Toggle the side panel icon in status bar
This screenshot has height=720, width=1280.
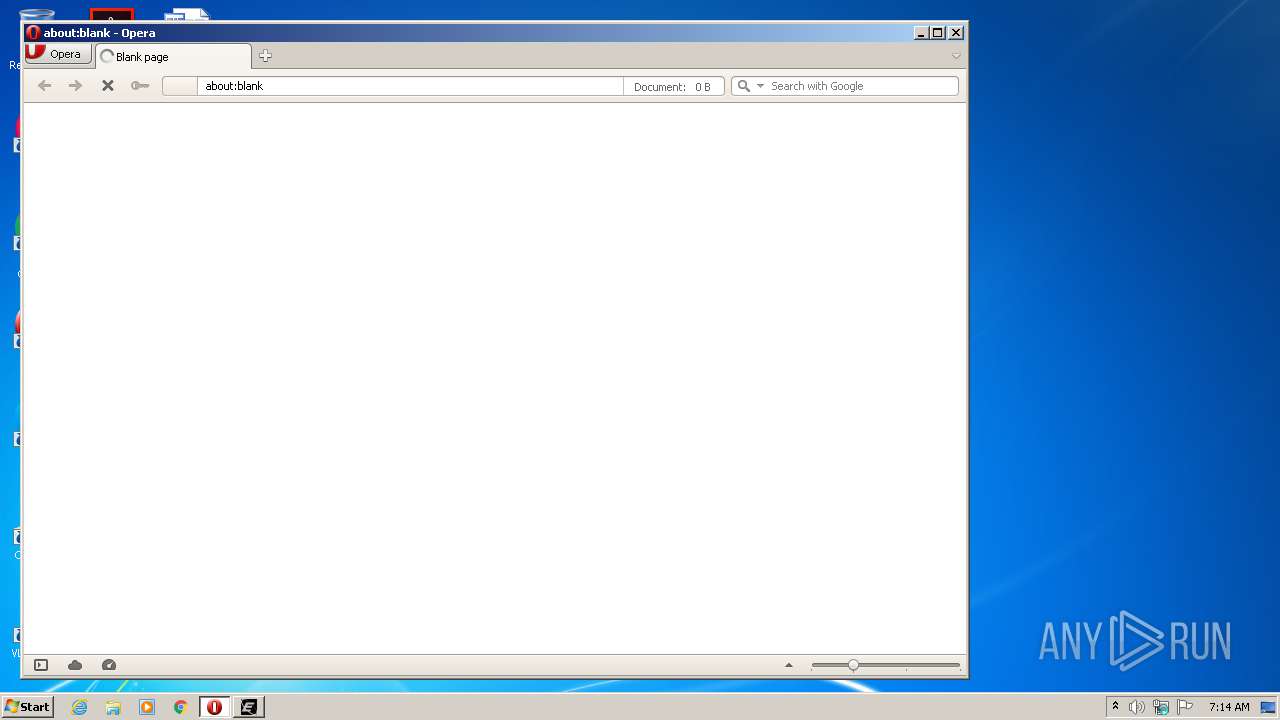[41, 665]
